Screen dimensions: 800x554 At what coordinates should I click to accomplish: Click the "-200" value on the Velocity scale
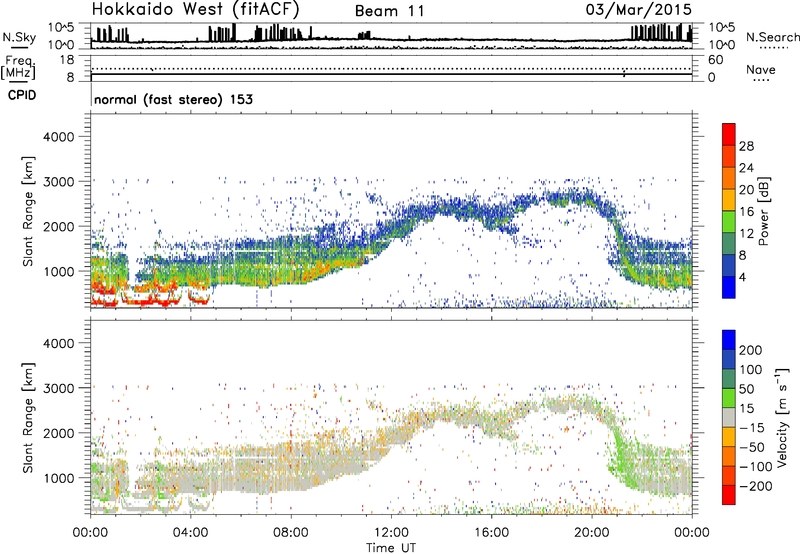point(755,486)
